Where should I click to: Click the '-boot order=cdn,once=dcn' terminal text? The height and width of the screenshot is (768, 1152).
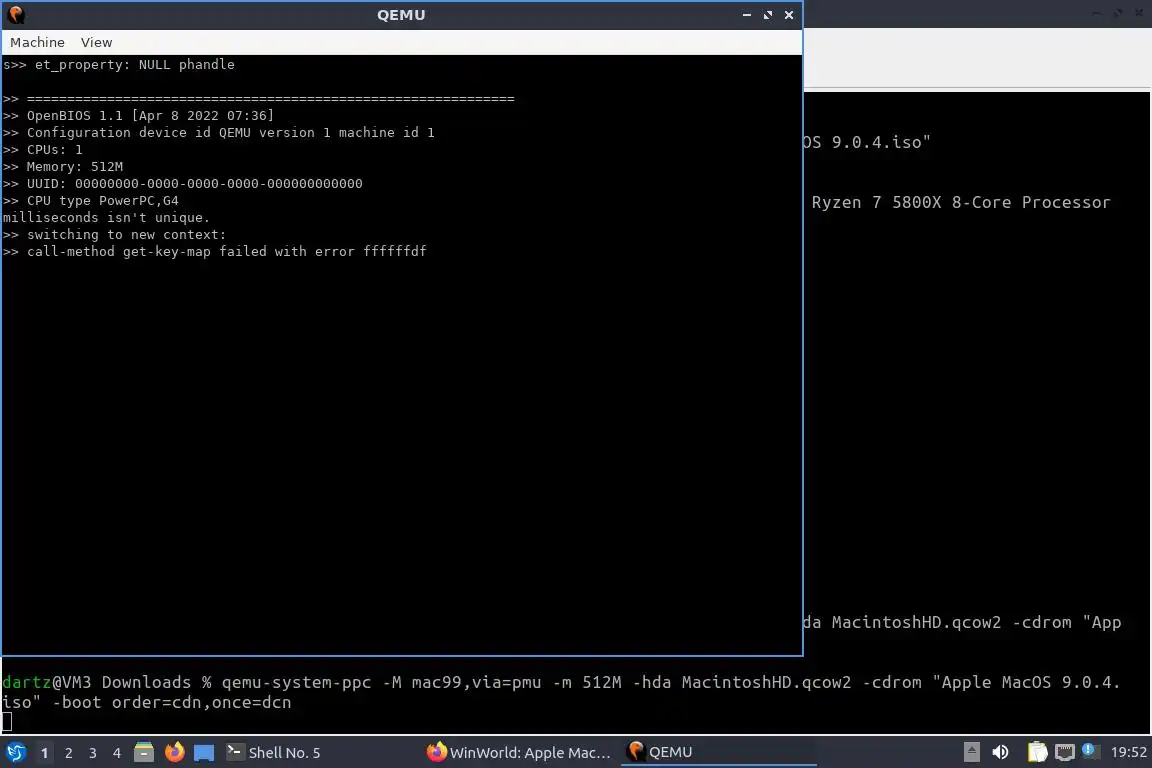click(171, 703)
